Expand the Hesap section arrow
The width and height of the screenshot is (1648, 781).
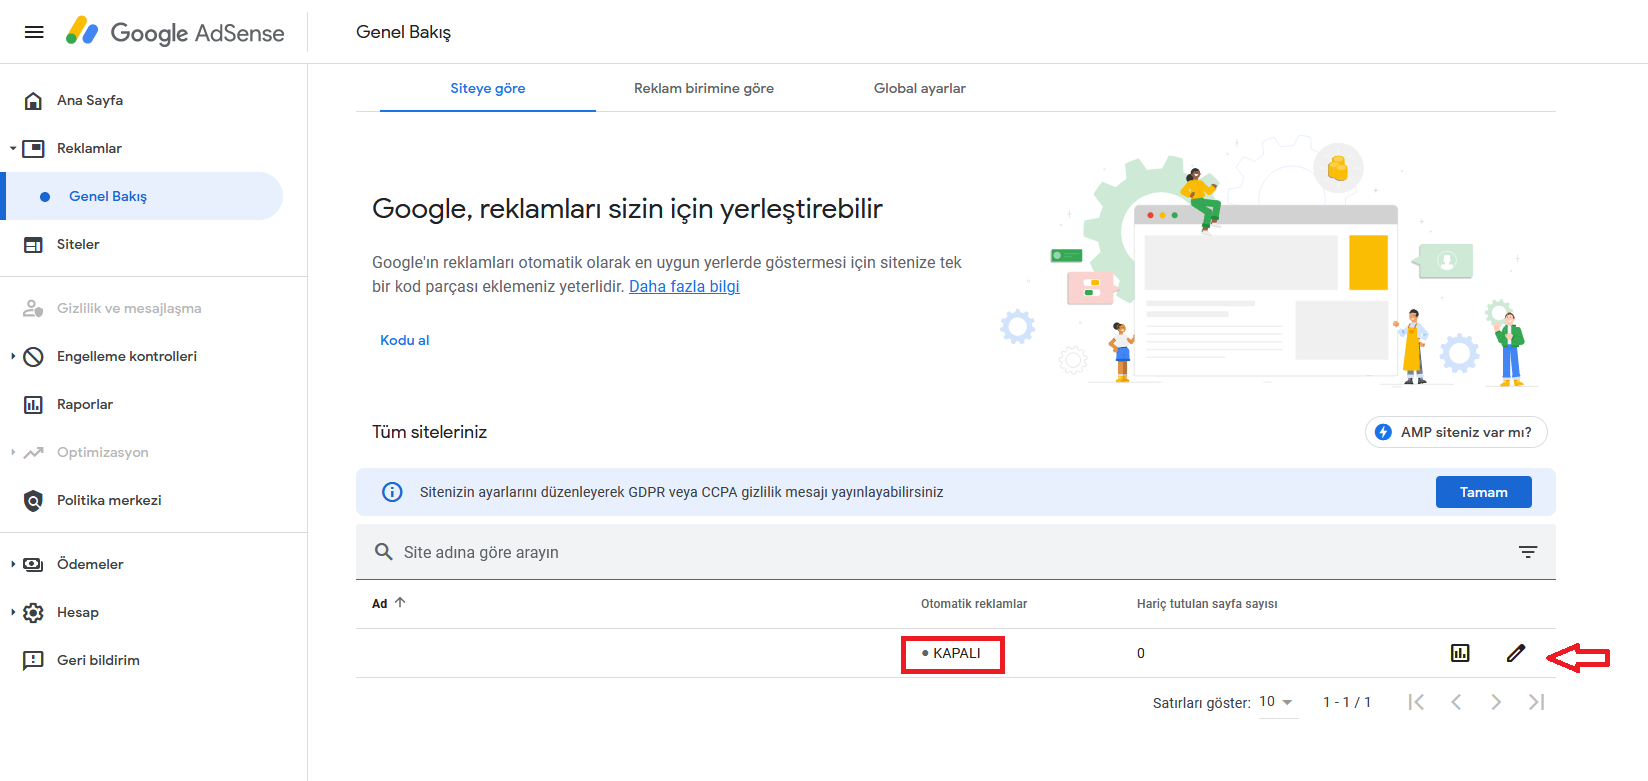point(13,612)
